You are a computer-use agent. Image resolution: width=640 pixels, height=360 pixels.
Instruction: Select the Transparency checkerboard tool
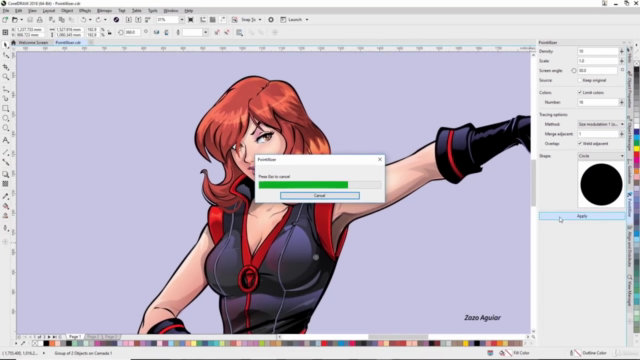[5, 184]
